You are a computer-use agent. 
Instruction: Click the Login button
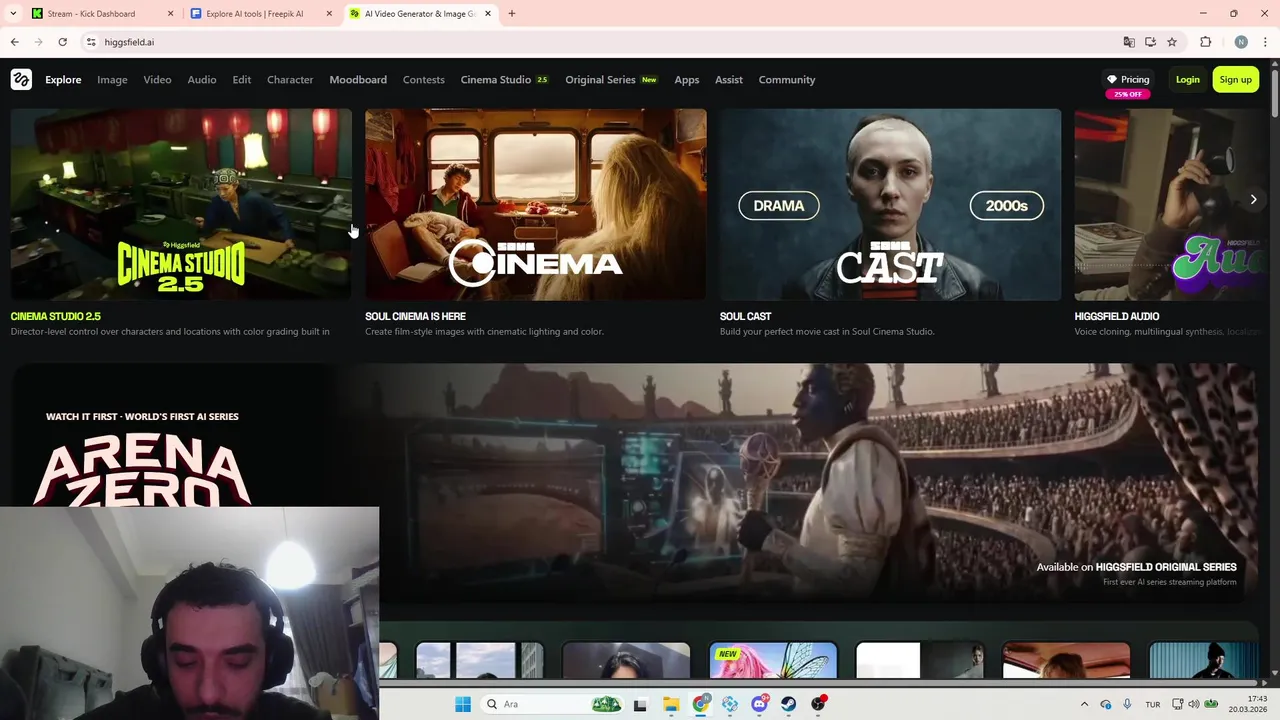(x=1188, y=80)
